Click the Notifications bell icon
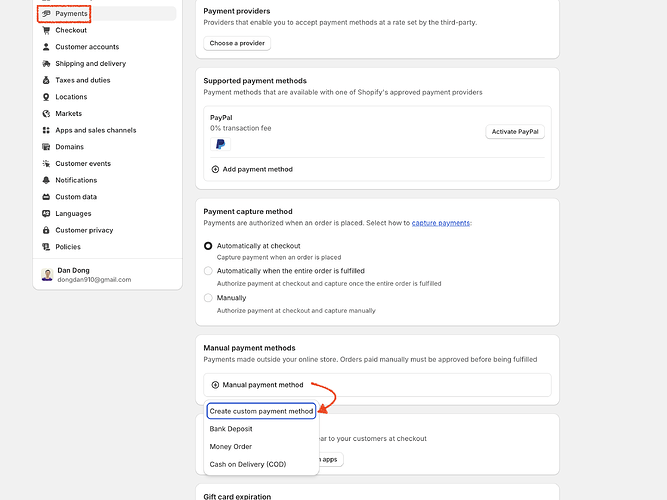Viewport: 667px width, 500px height. tap(46, 180)
